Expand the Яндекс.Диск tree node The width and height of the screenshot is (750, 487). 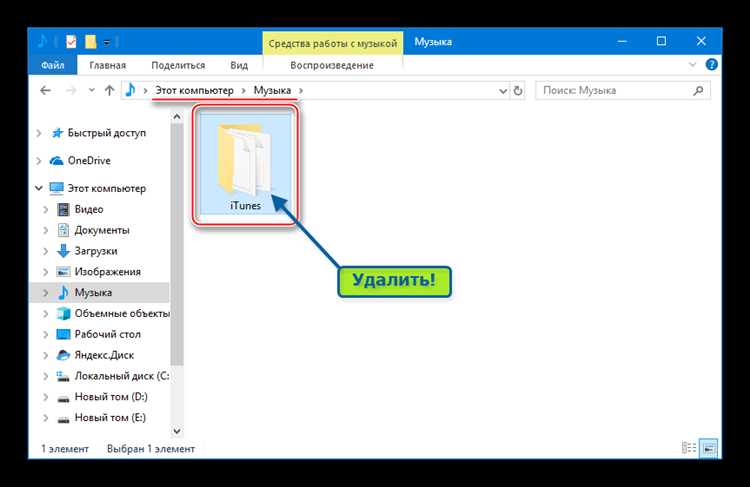45,355
